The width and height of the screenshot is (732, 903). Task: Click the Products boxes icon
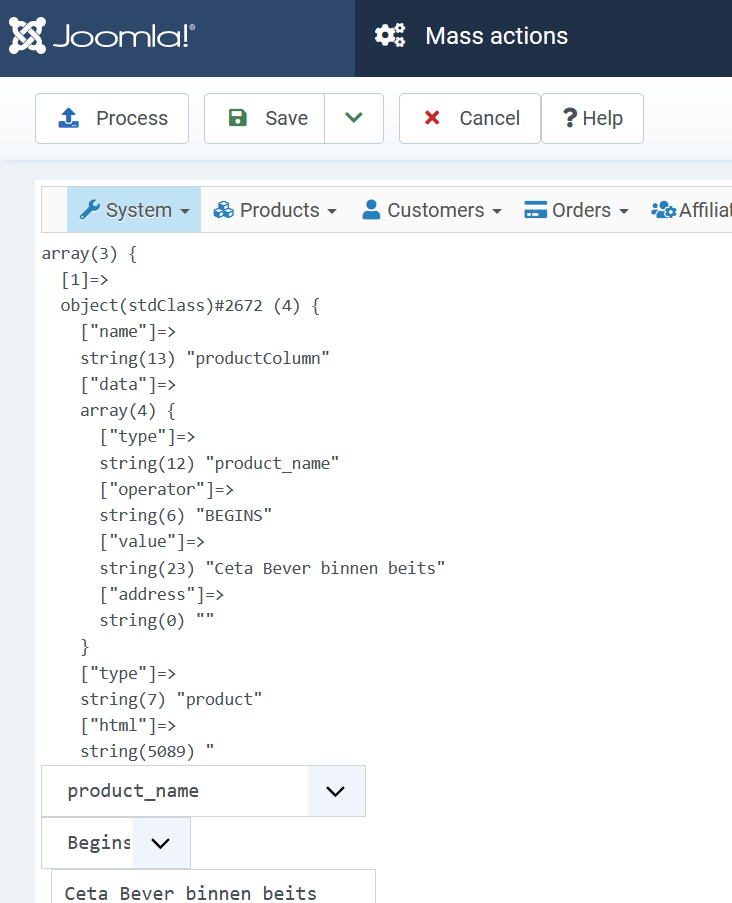pos(224,210)
